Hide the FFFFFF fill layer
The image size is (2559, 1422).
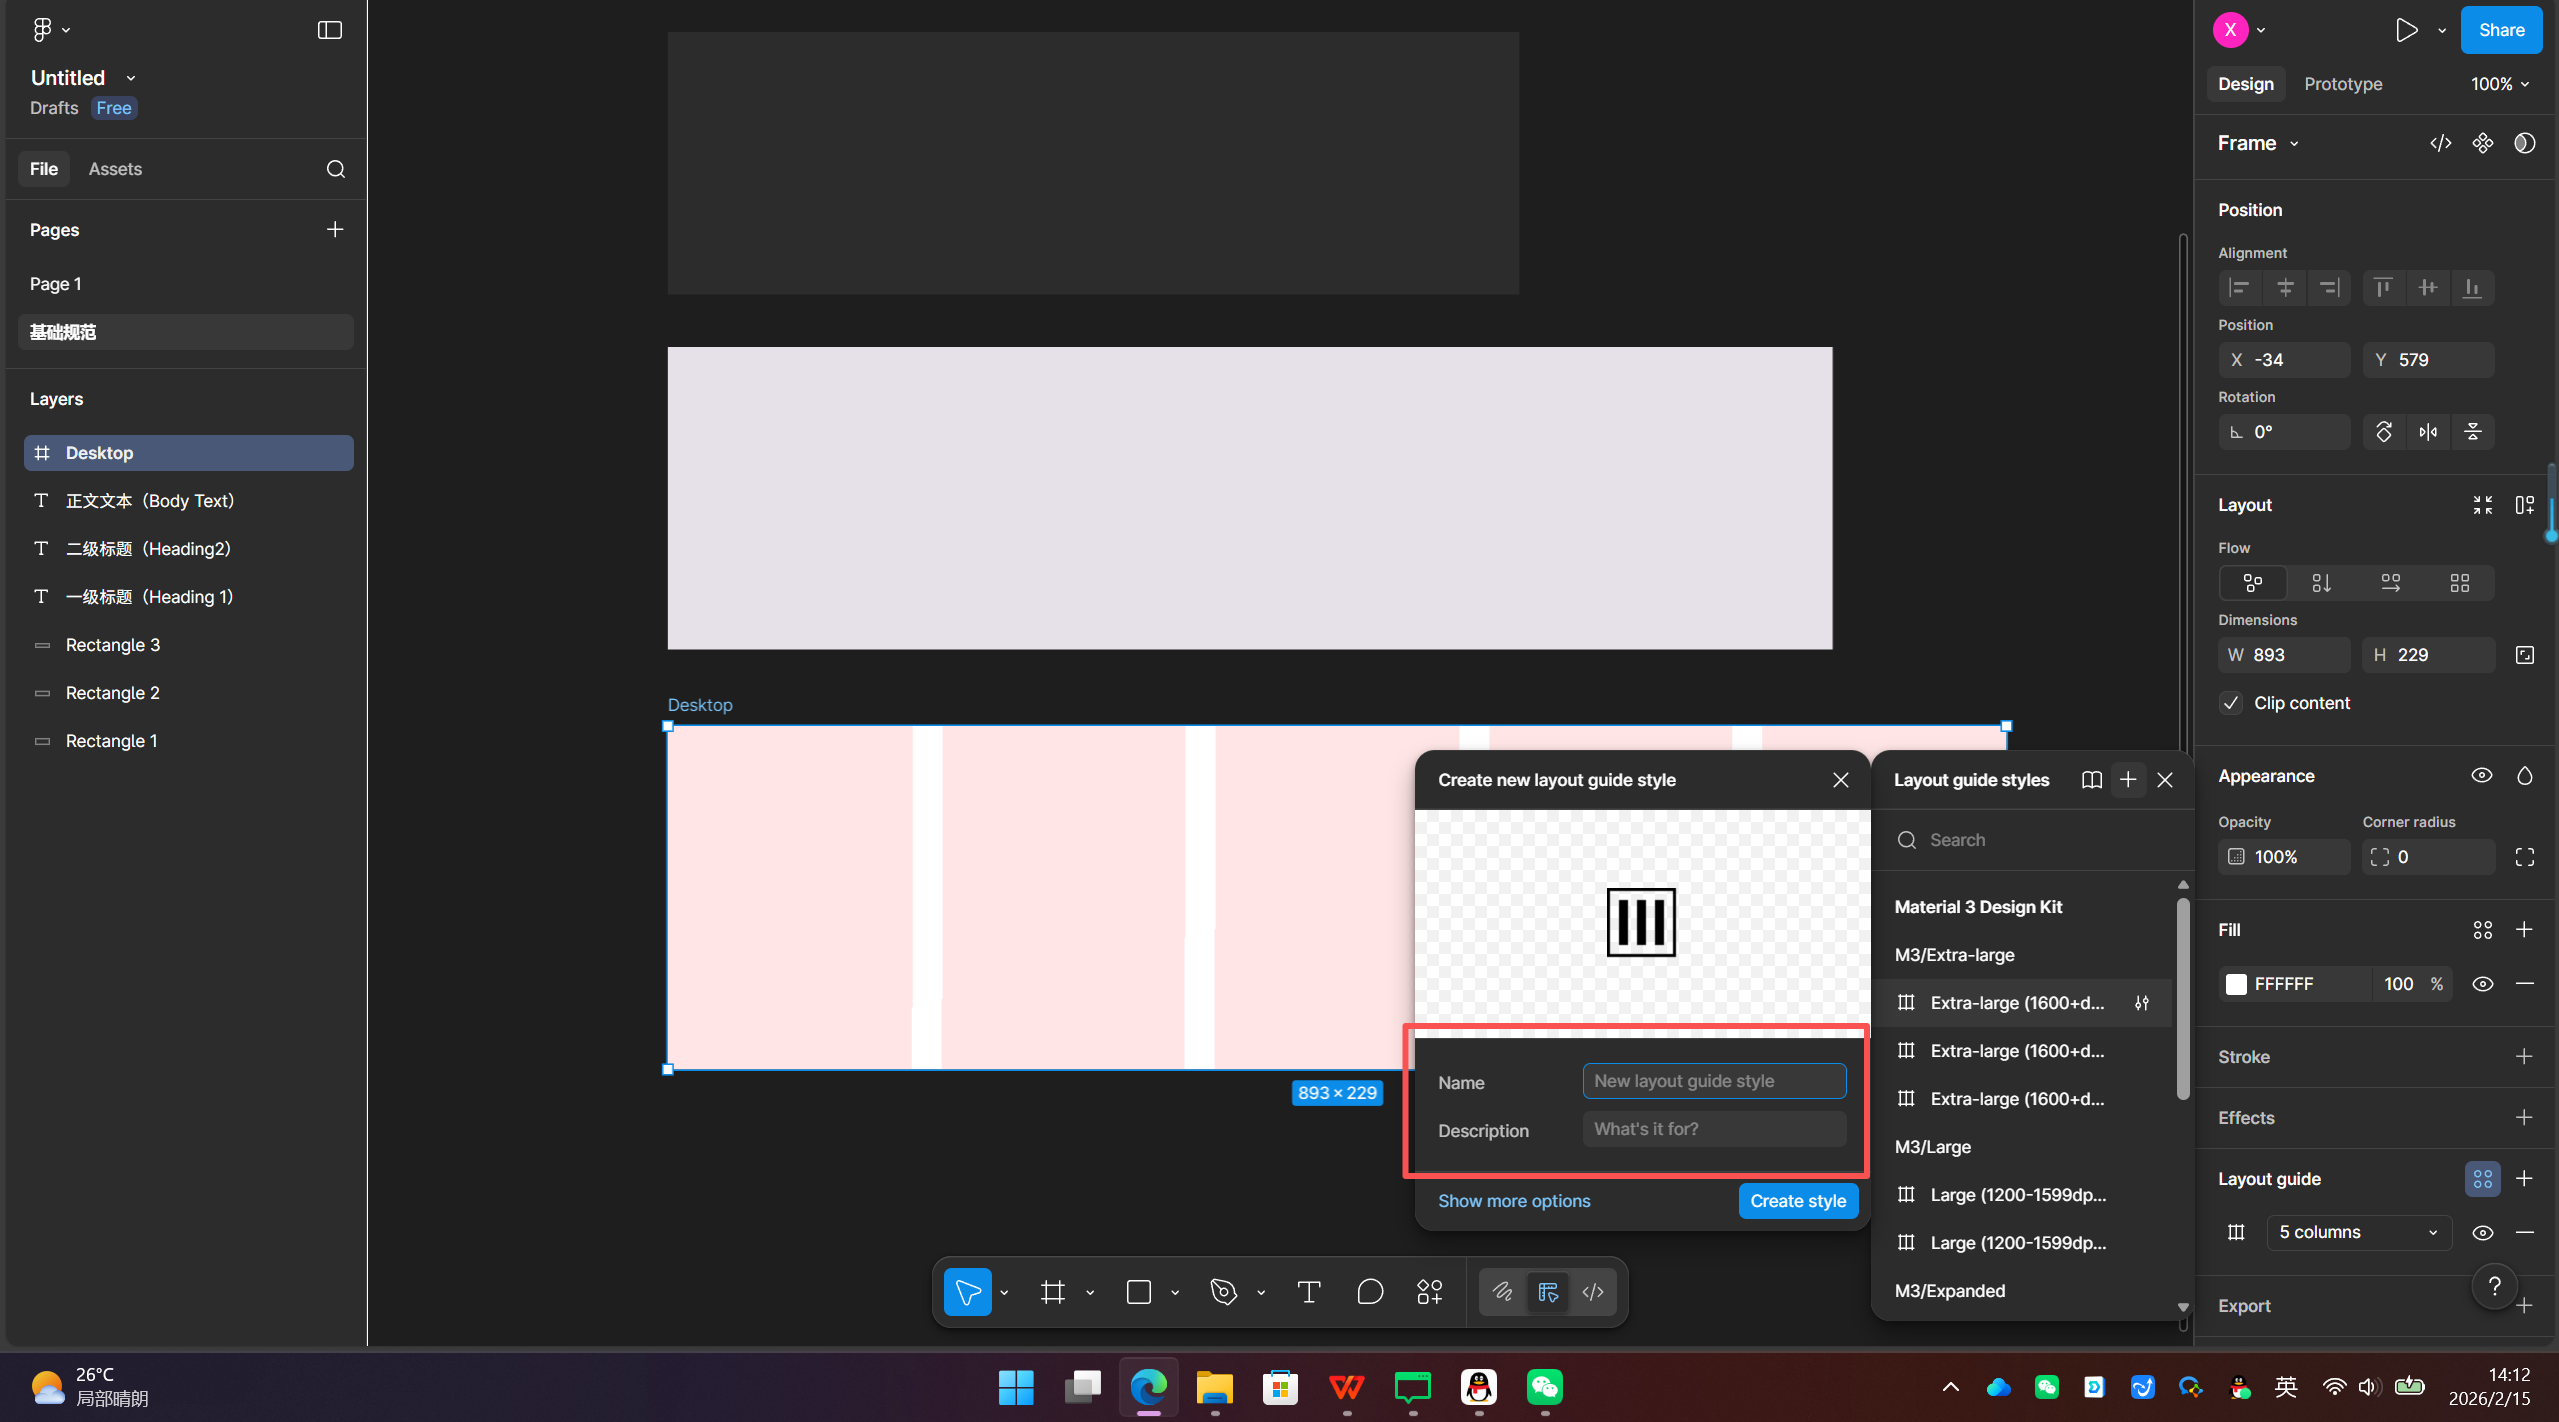pos(2482,984)
